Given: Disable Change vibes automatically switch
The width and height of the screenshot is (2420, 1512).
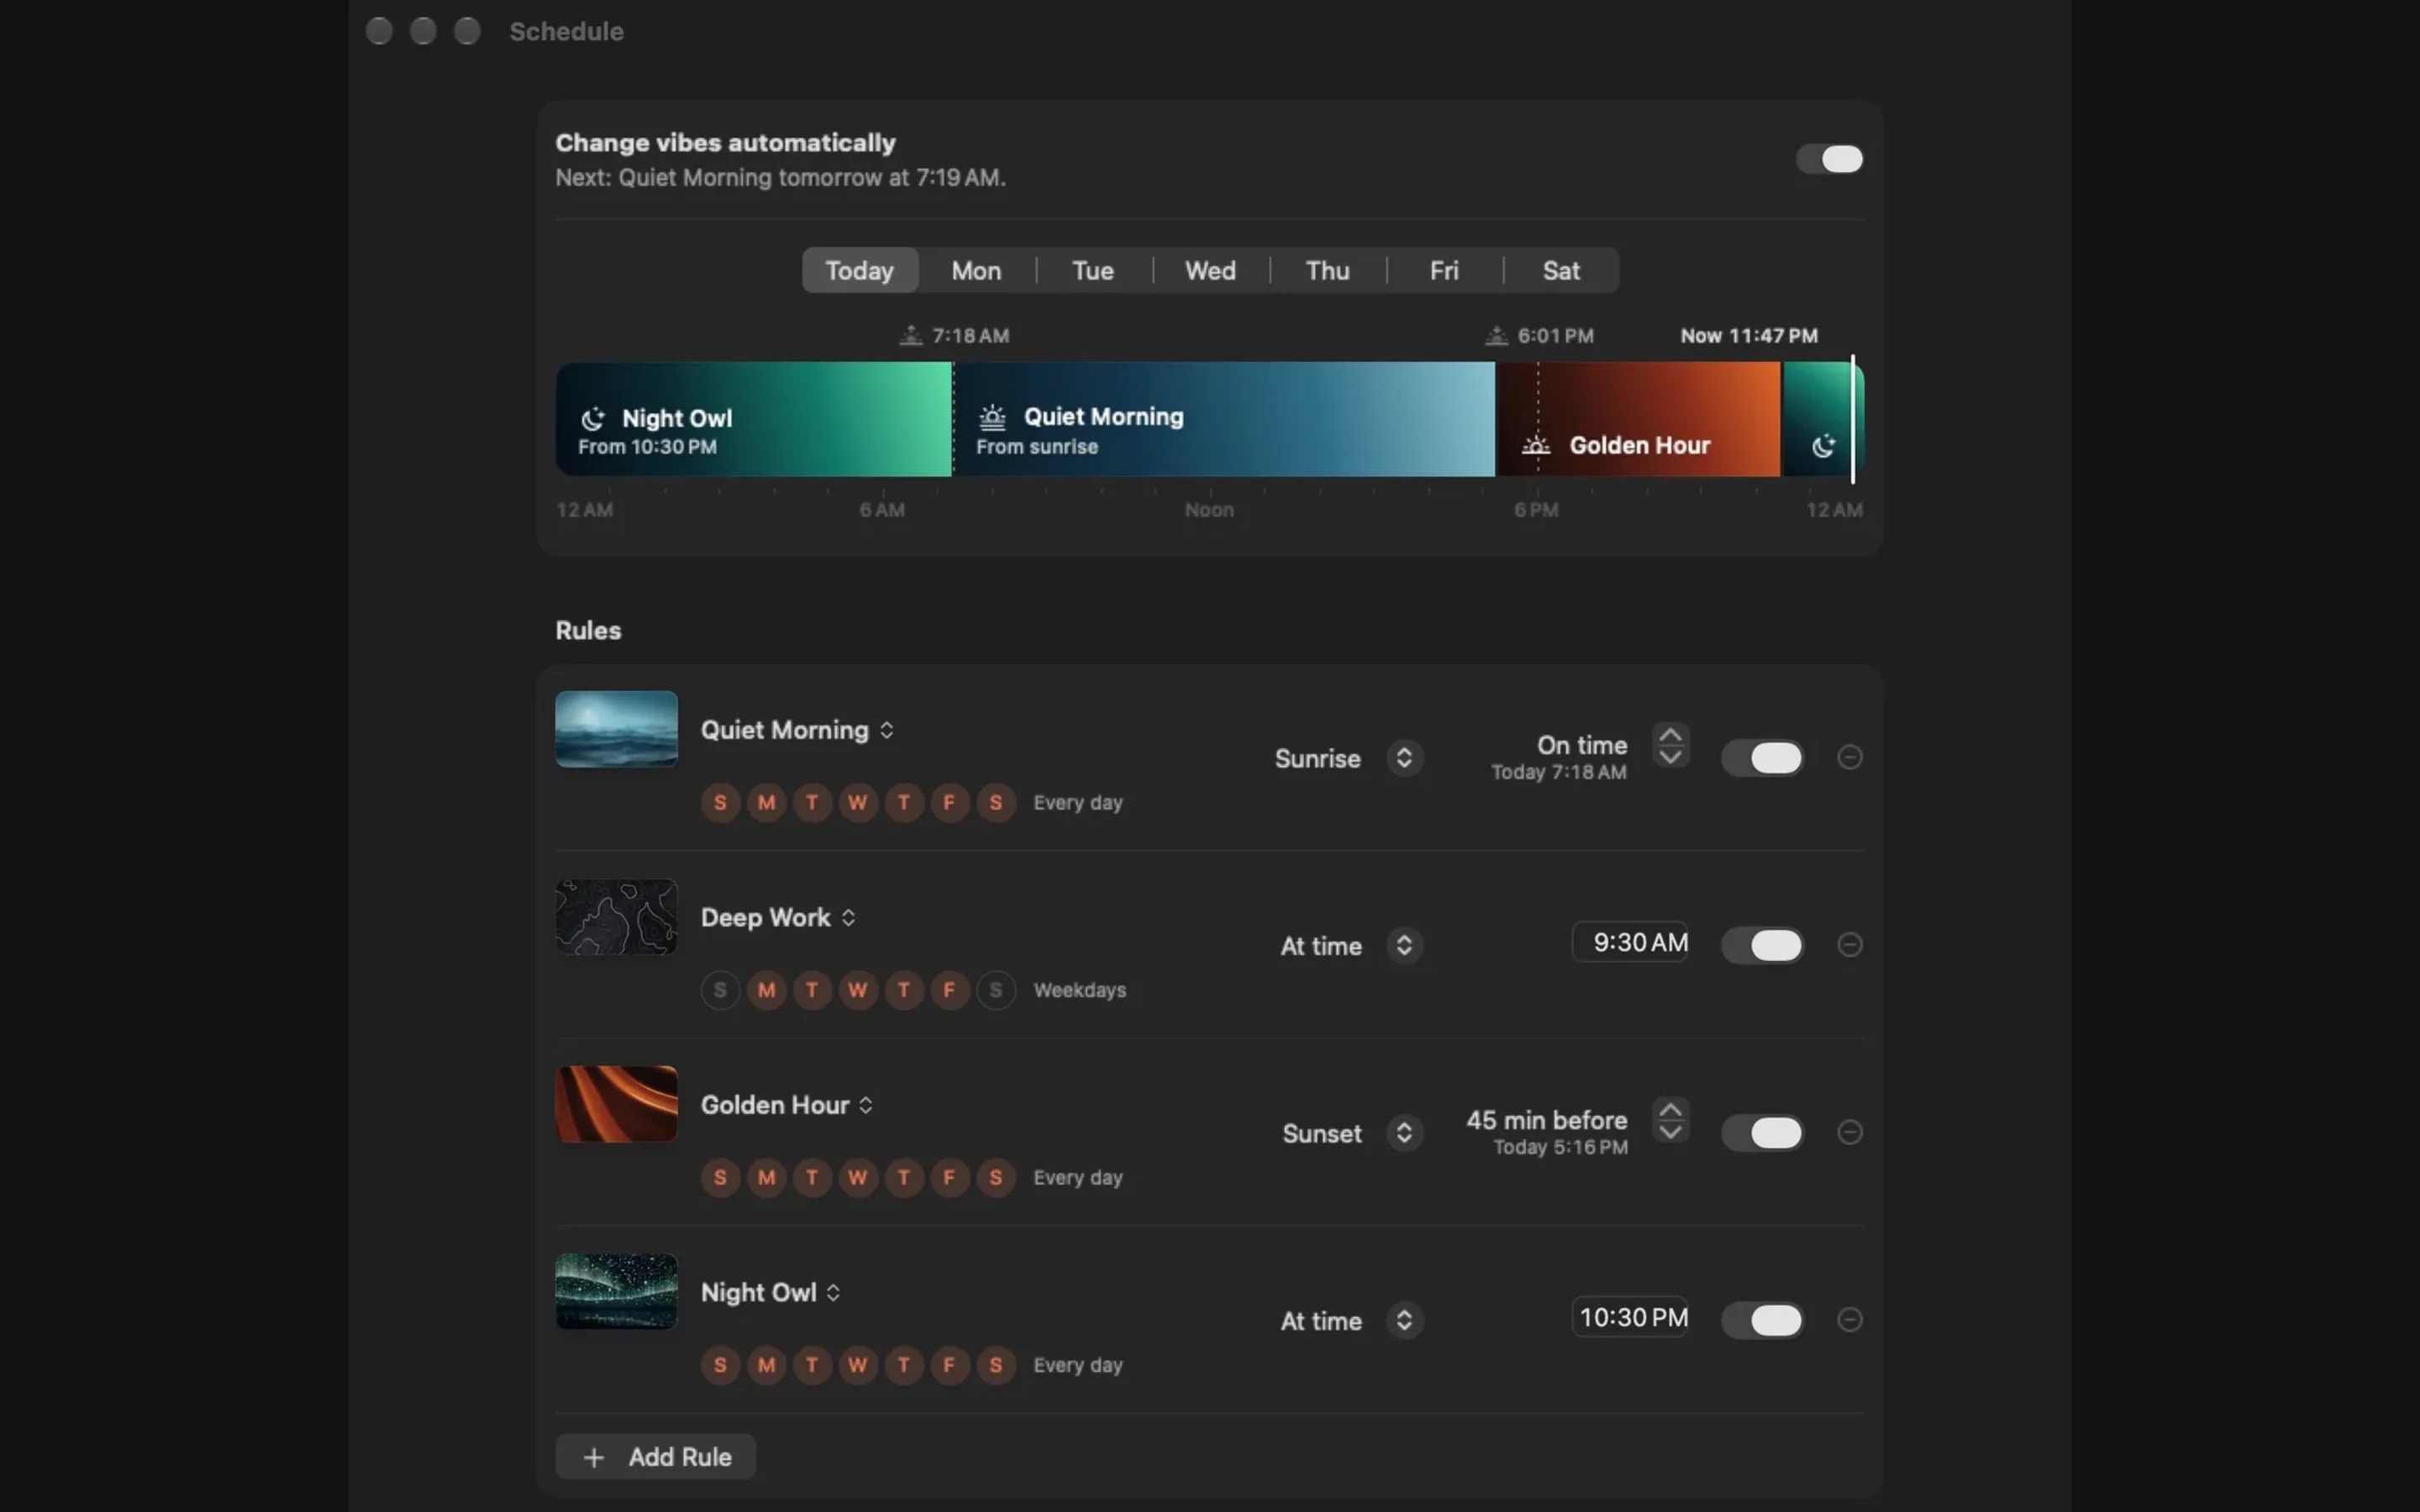Looking at the screenshot, I should coord(1829,159).
